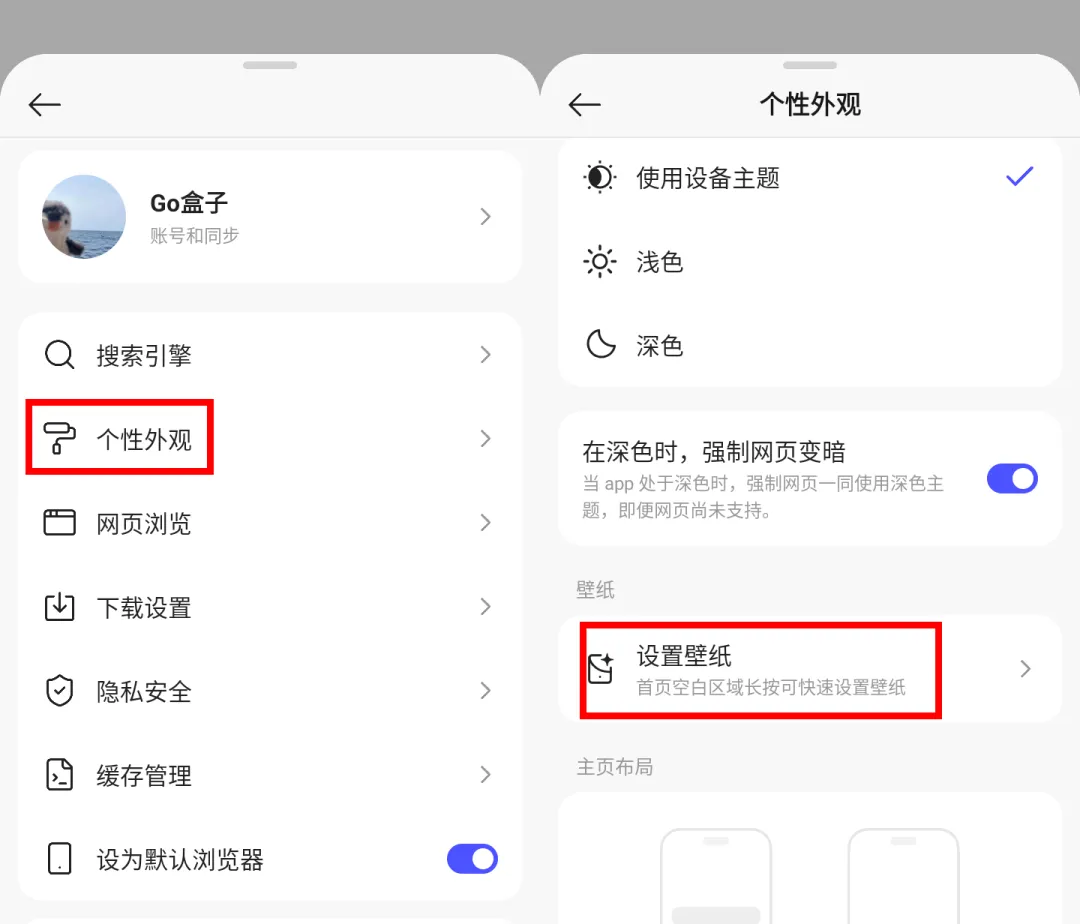Expand 隐私安全 chevron arrow
The image size is (1080, 924).
click(x=486, y=691)
